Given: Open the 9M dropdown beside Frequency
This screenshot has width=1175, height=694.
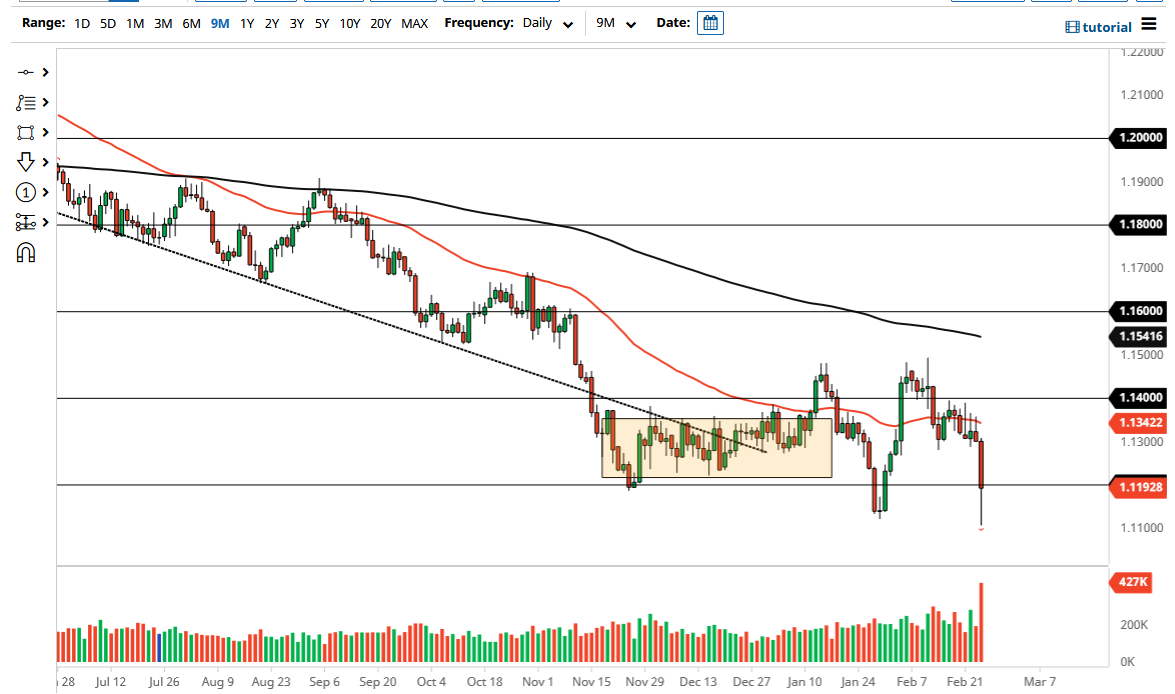Looking at the screenshot, I should point(615,23).
